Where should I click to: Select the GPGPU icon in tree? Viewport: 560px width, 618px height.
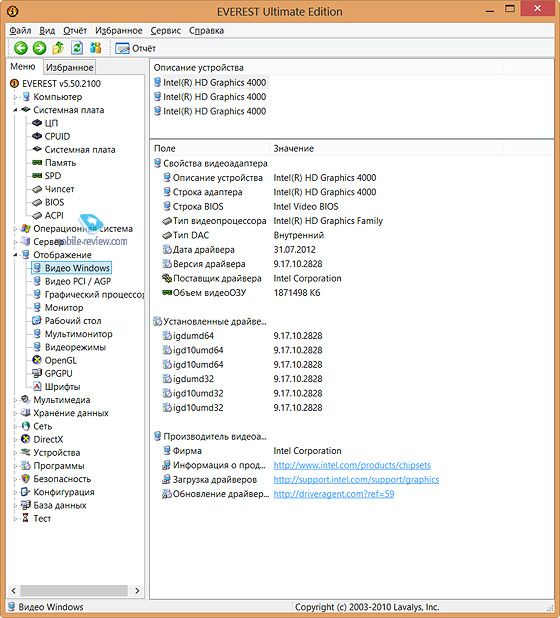[37, 373]
